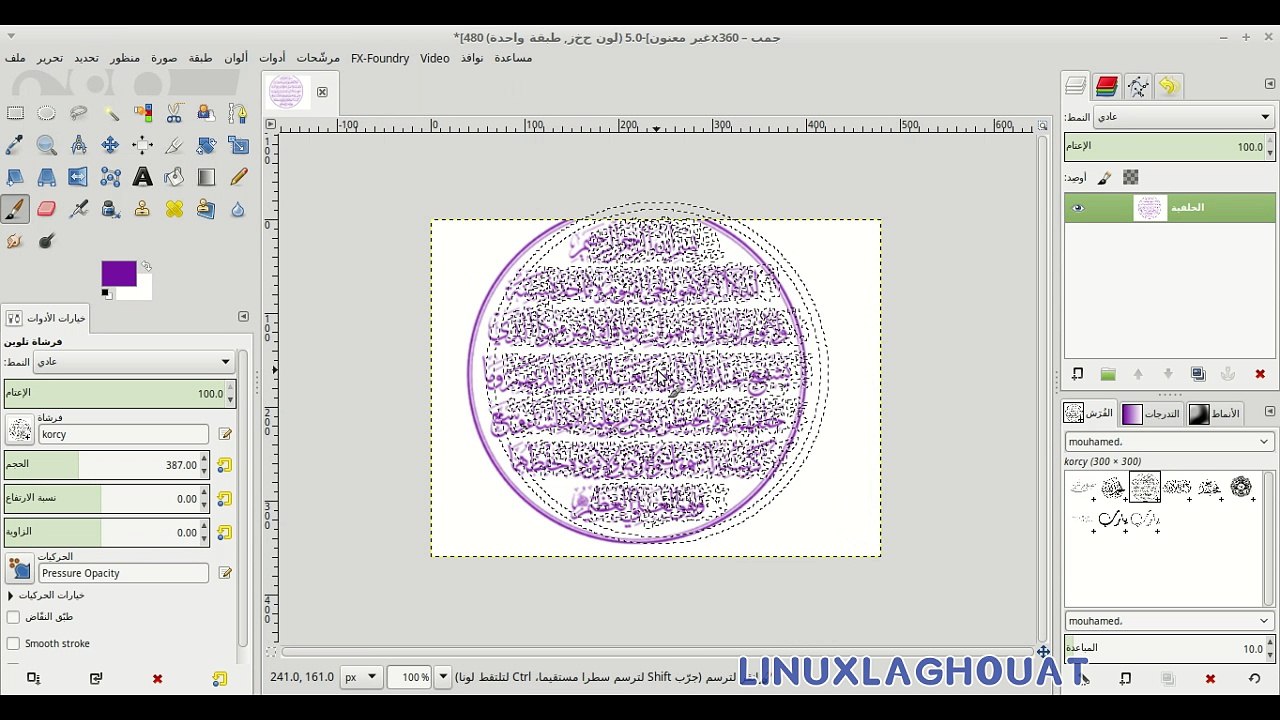Viewport: 1280px width, 720px height.
Task: Select the Ellipse Select tool
Action: tap(47, 113)
